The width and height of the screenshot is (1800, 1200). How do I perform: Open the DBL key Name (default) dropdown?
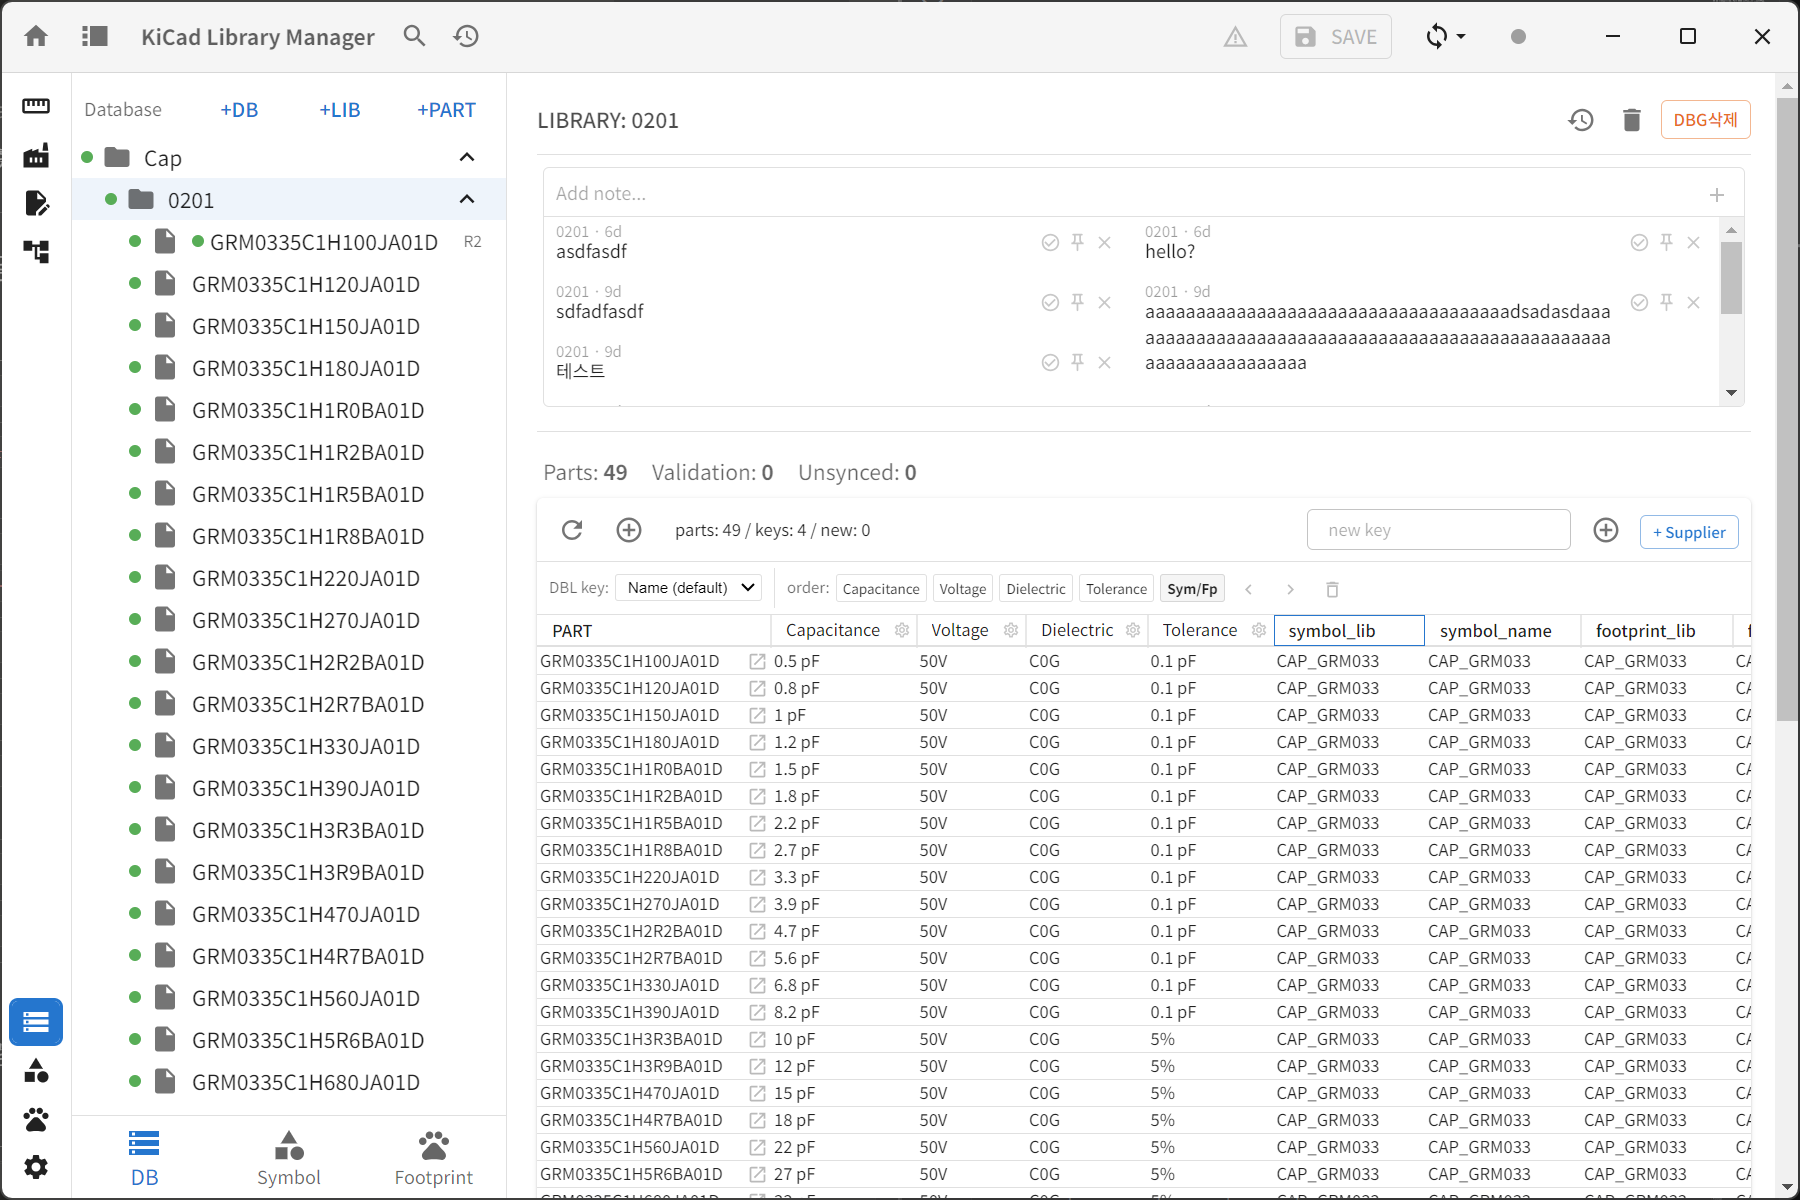point(689,588)
